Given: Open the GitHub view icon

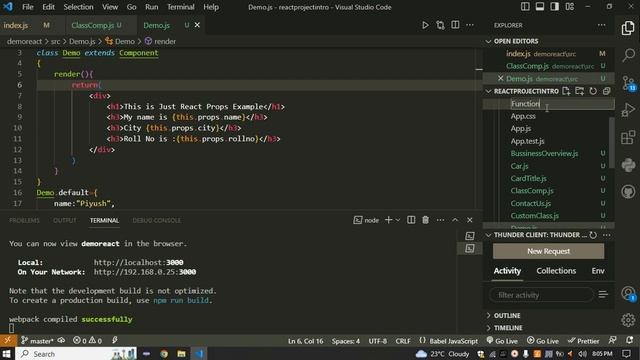Looking at the screenshot, I should click(628, 192).
